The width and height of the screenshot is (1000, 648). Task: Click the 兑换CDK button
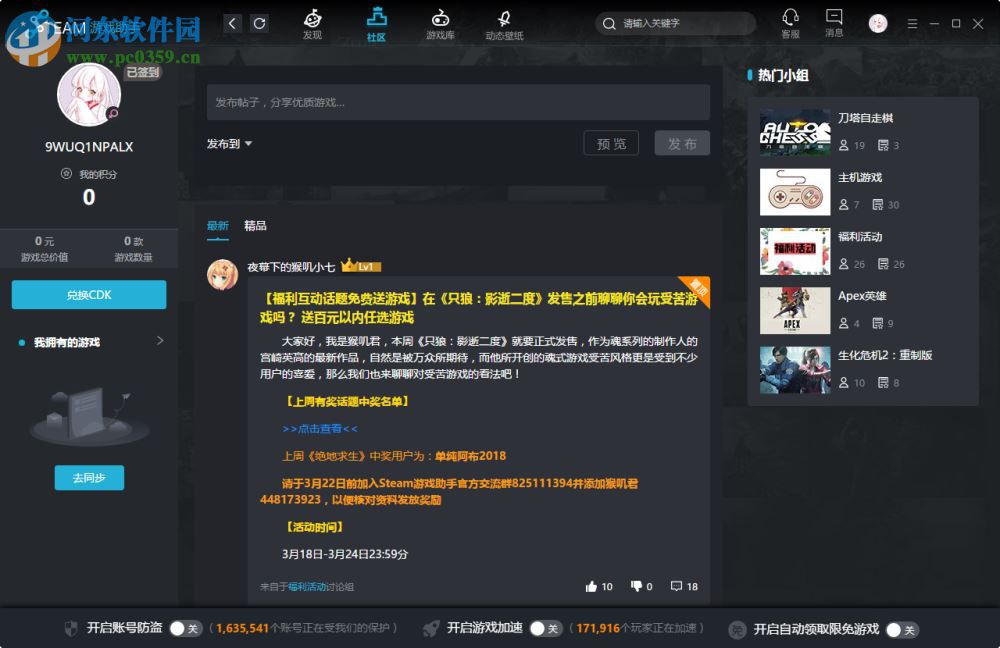coord(88,295)
